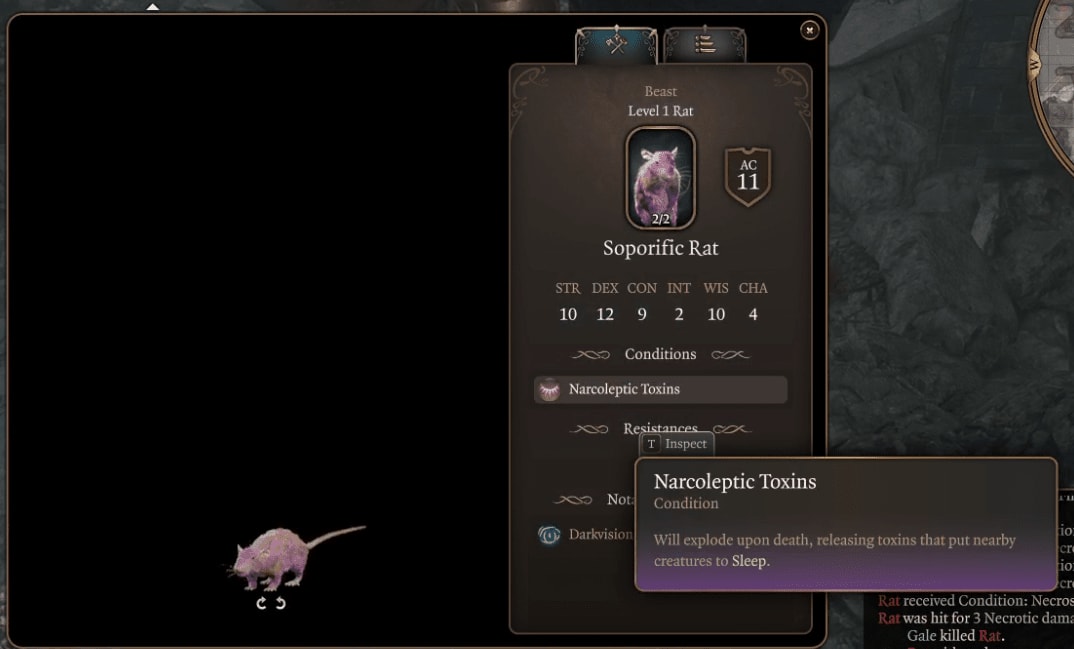The image size is (1074, 649).
Task: Click the Conditions section header
Action: tap(660, 354)
